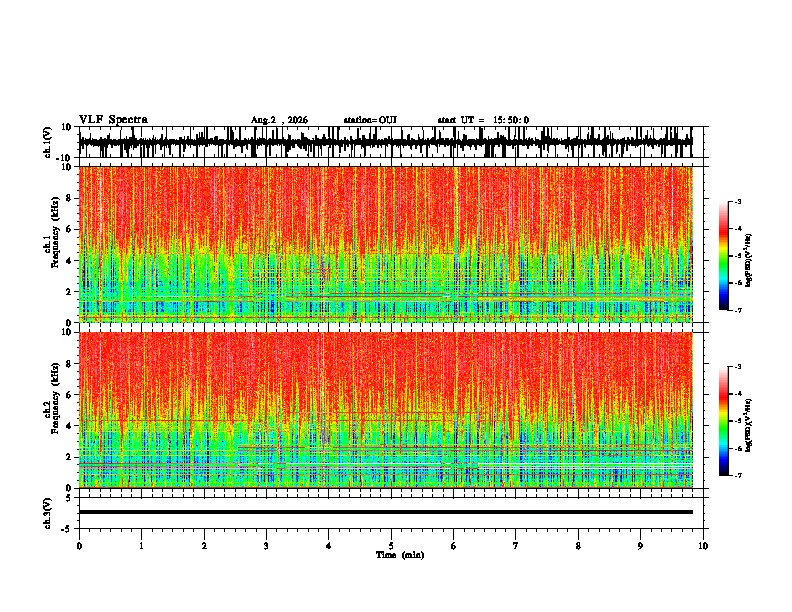Click the ch.1 Frequency (kHz) axis label
This screenshot has height=612, width=792.
click(52, 244)
